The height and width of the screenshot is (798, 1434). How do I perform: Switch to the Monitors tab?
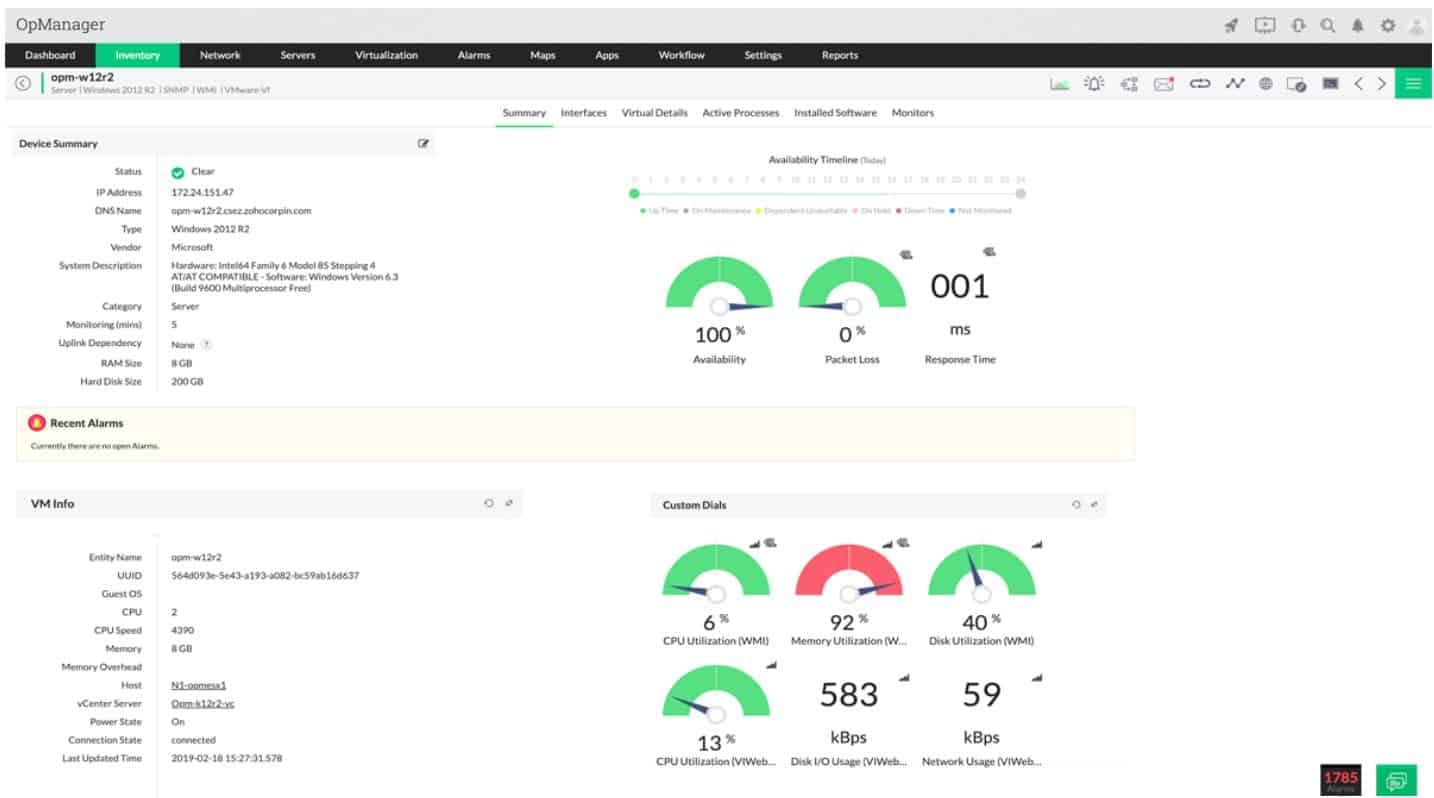[913, 113]
